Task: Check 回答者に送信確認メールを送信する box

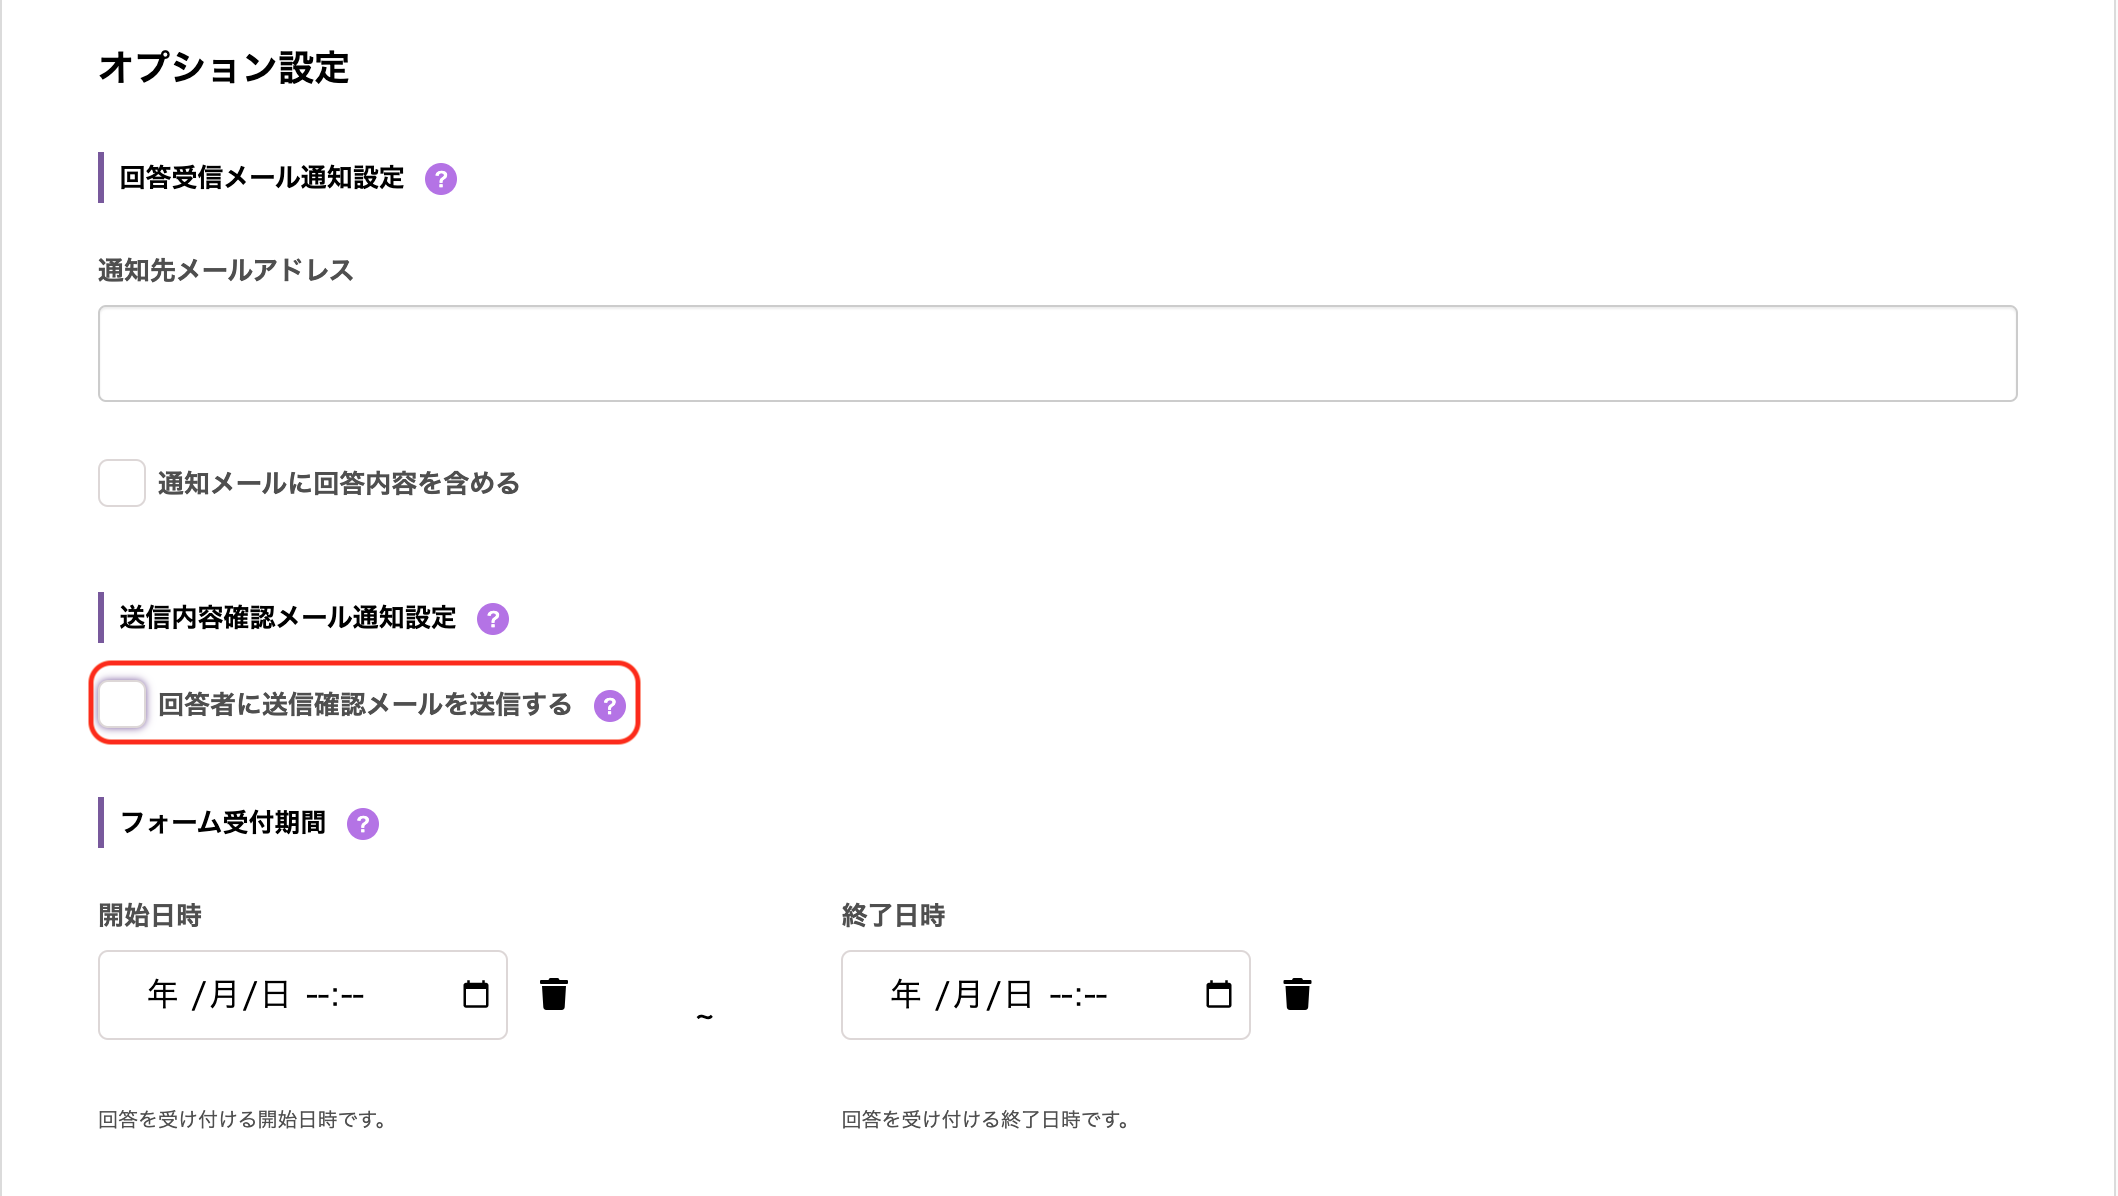Action: coord(122,704)
